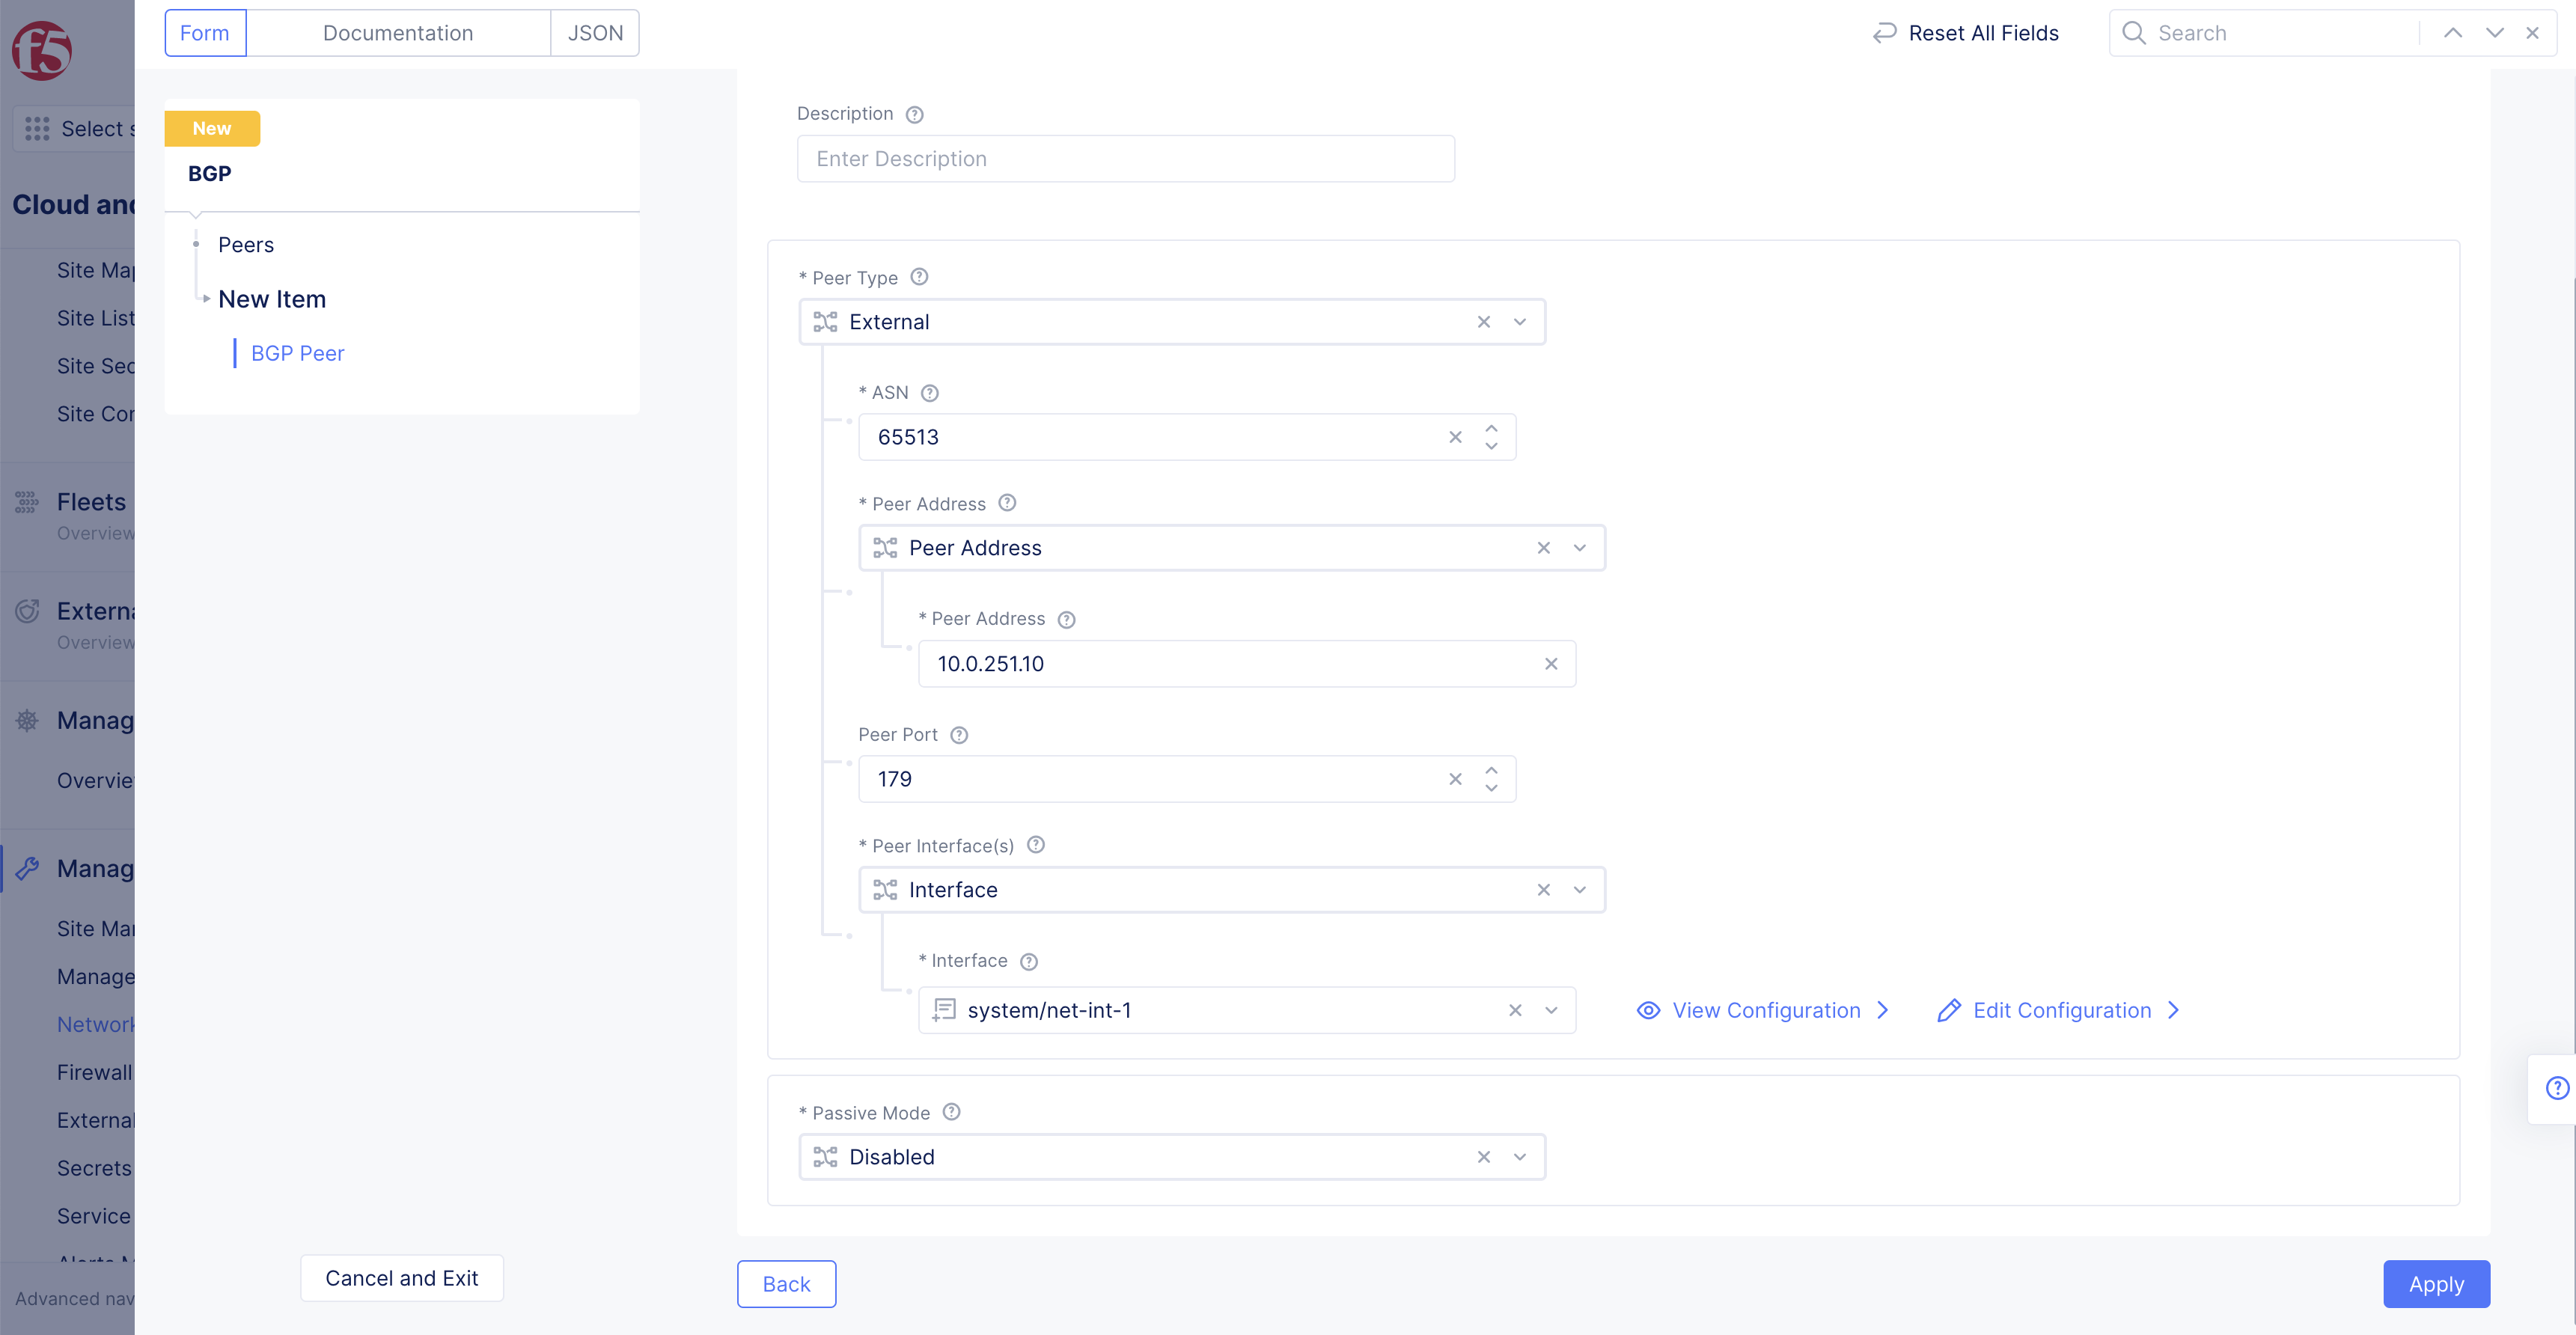The image size is (2576, 1335).
Task: Click Cancel and Exit
Action: (x=401, y=1278)
